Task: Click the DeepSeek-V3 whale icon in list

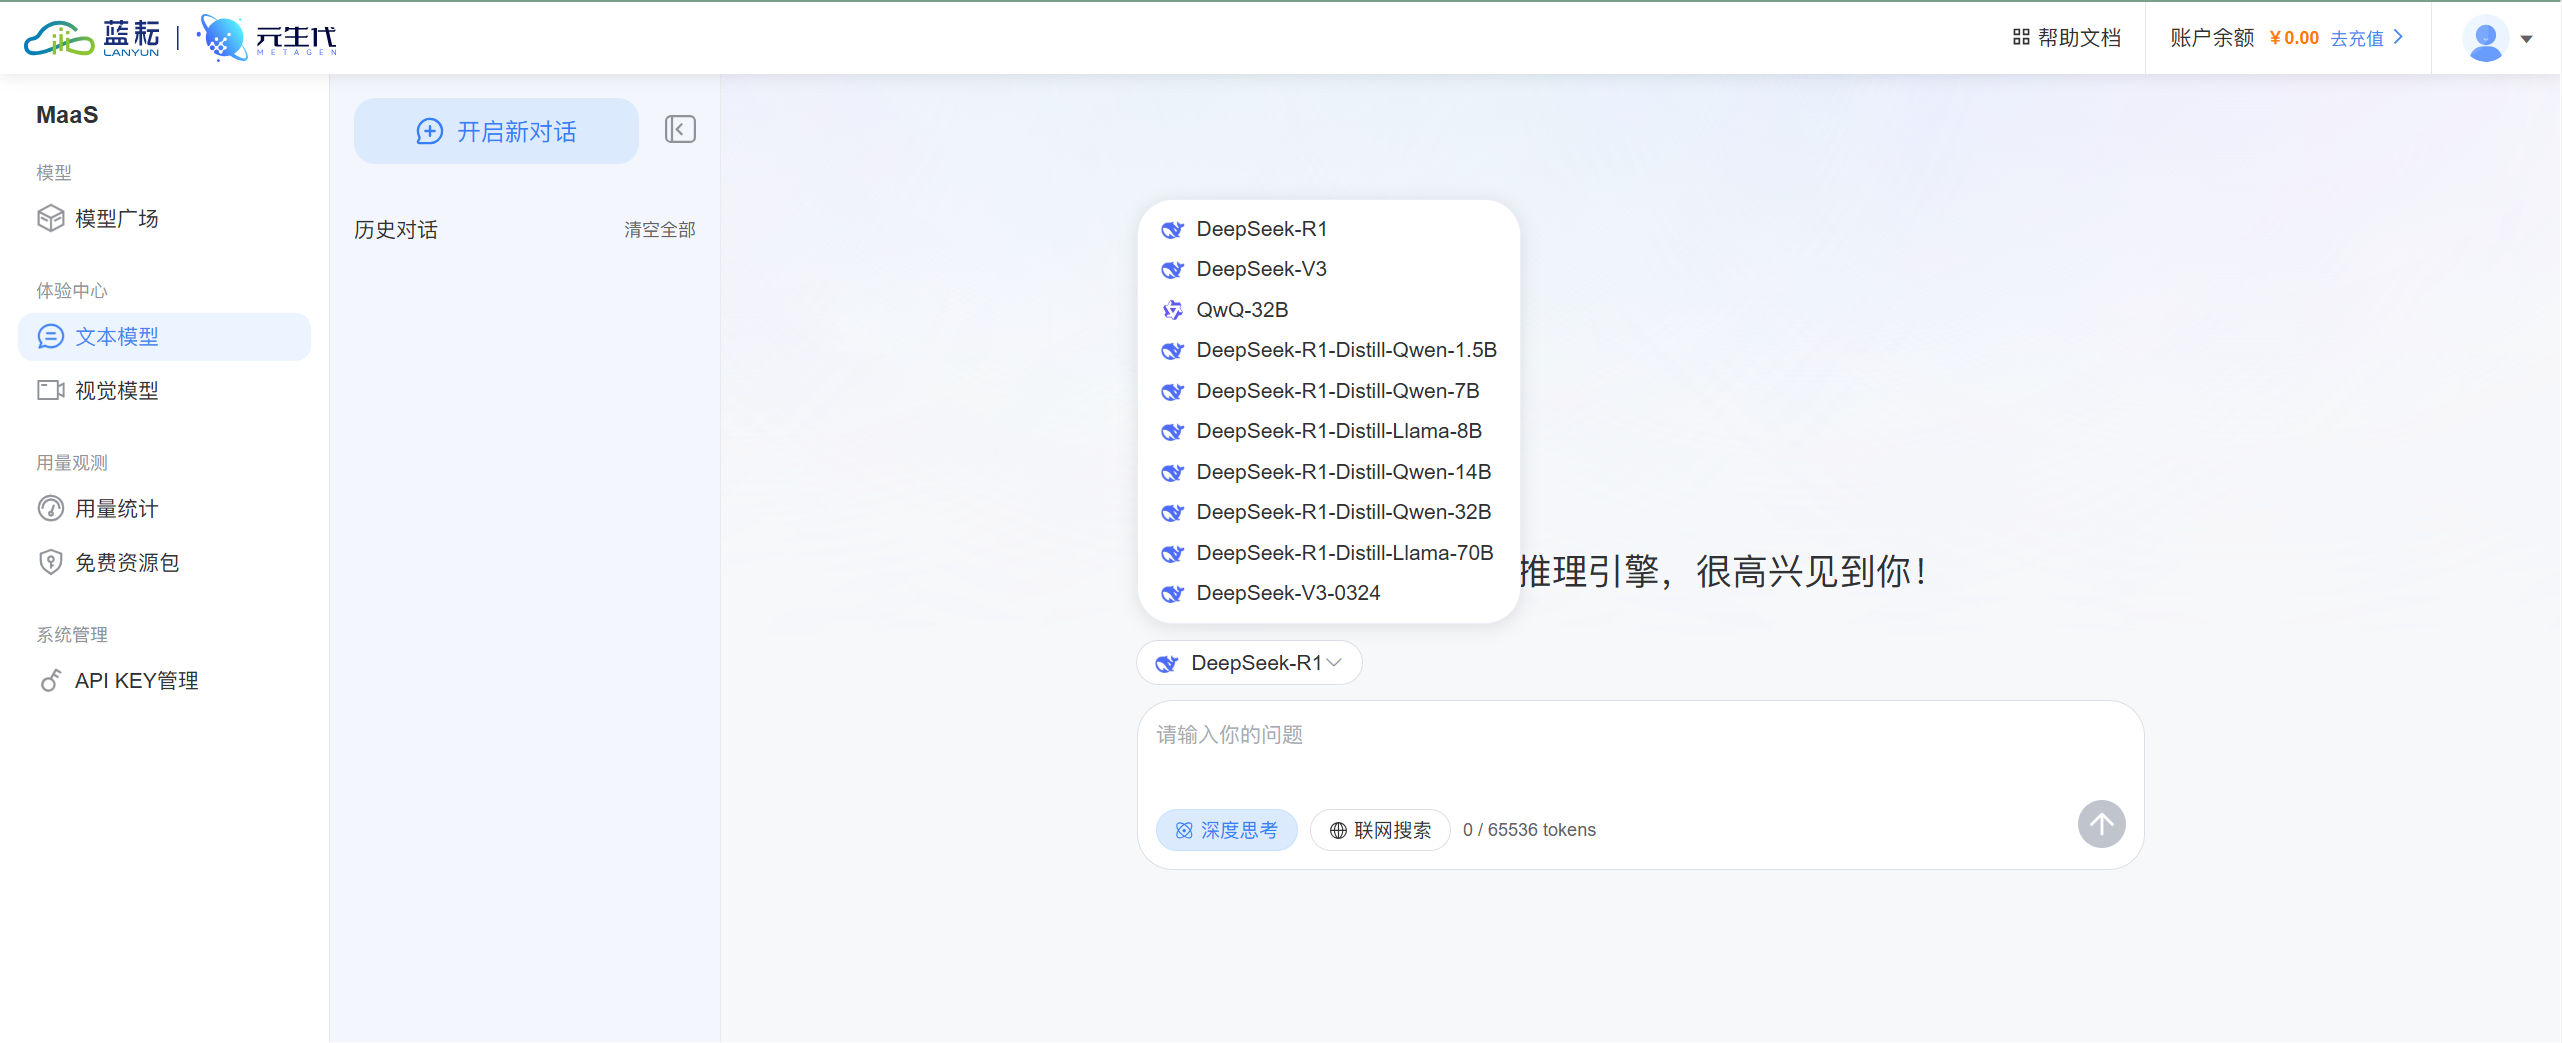Action: [x=1172, y=269]
